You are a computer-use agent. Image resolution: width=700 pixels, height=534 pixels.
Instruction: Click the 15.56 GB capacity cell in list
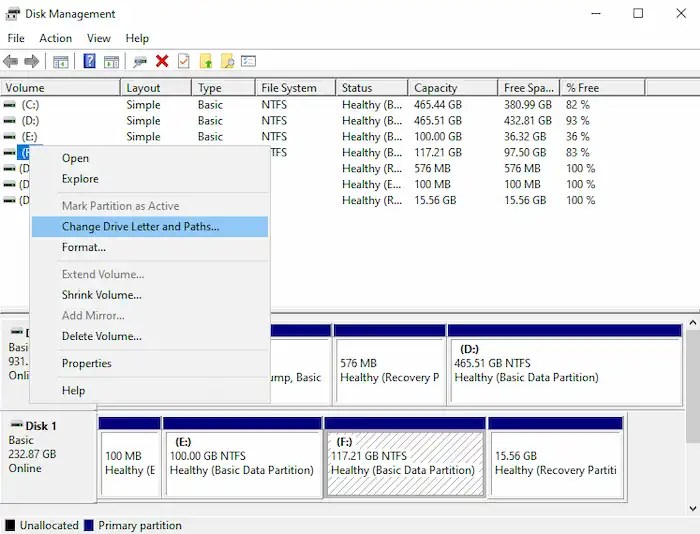435,200
